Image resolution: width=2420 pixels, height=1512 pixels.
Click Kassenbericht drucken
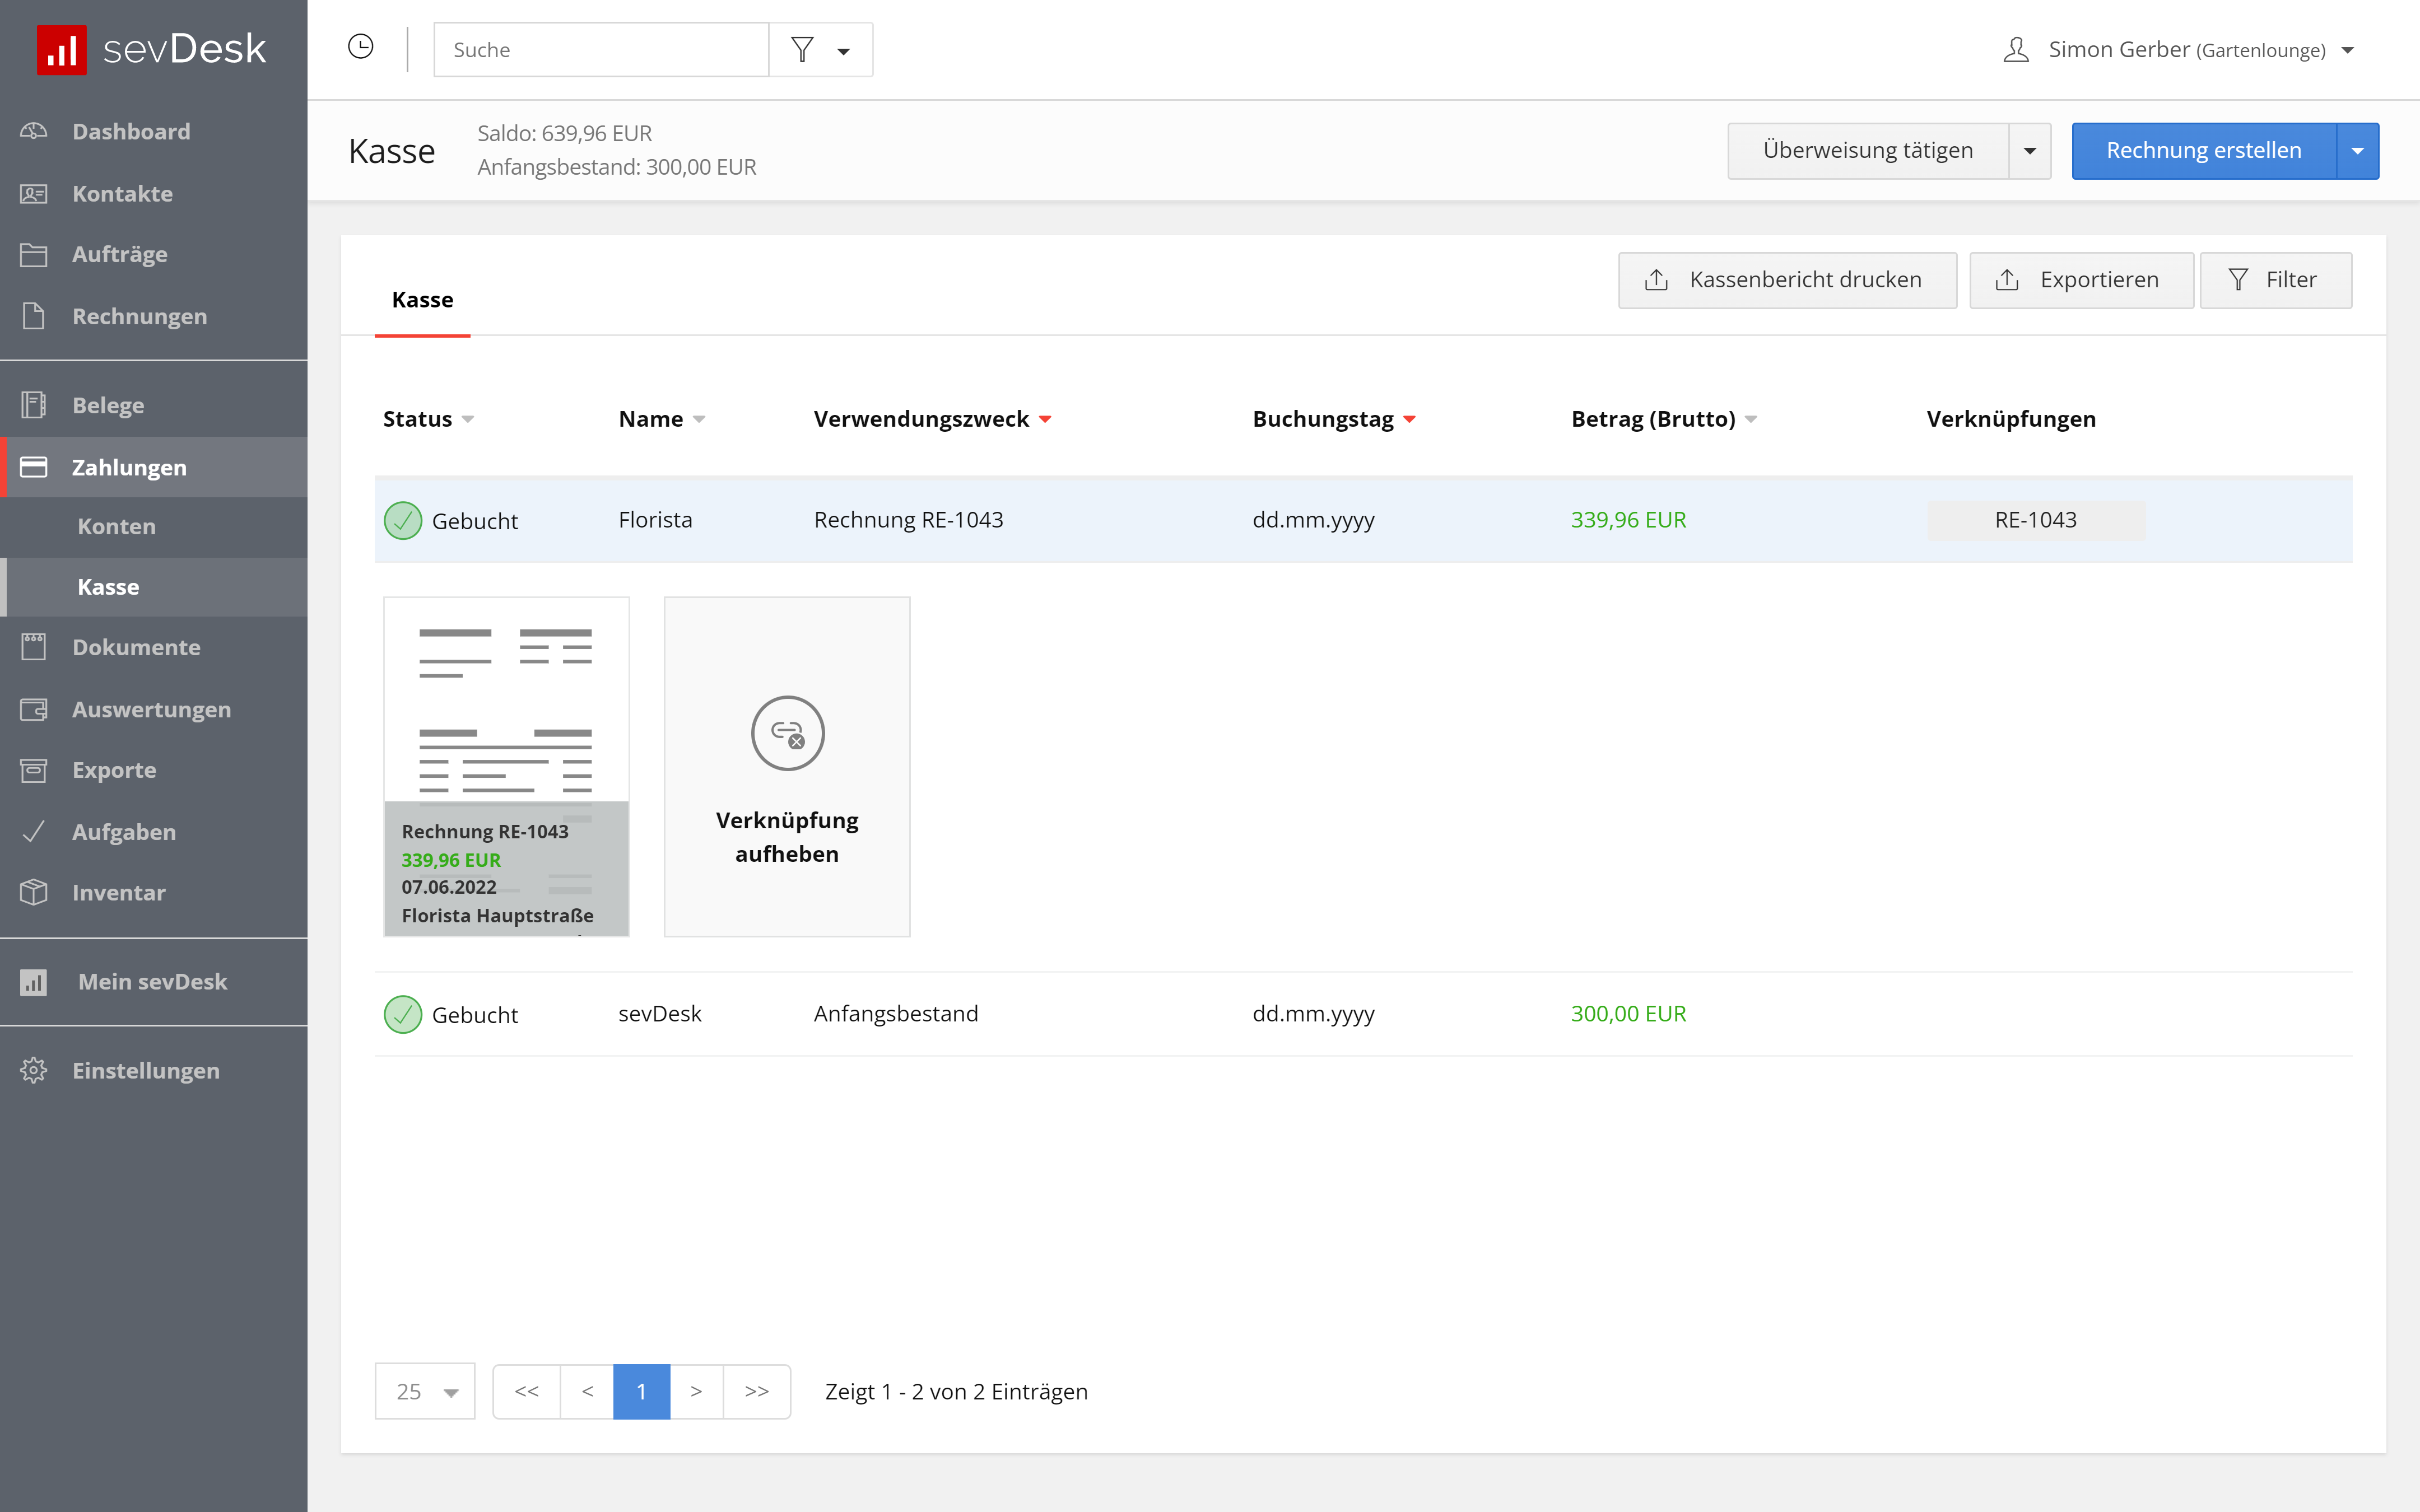coord(1787,280)
